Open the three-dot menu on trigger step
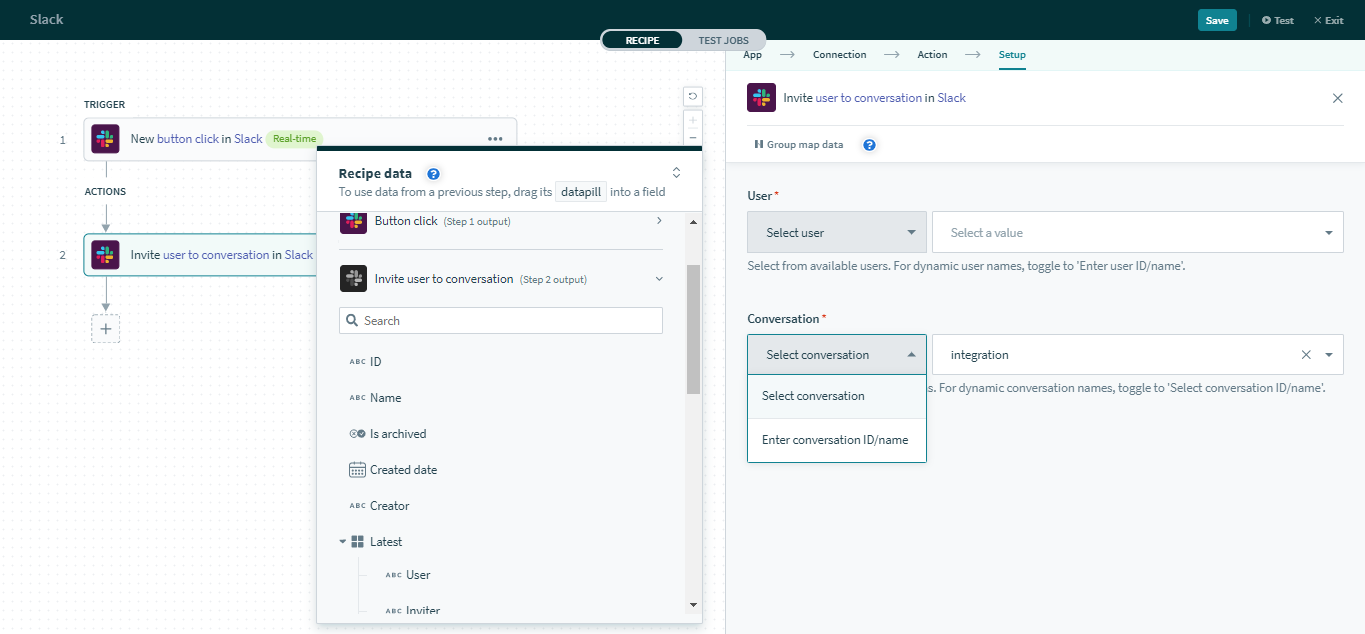The image size is (1365, 634). click(x=495, y=139)
